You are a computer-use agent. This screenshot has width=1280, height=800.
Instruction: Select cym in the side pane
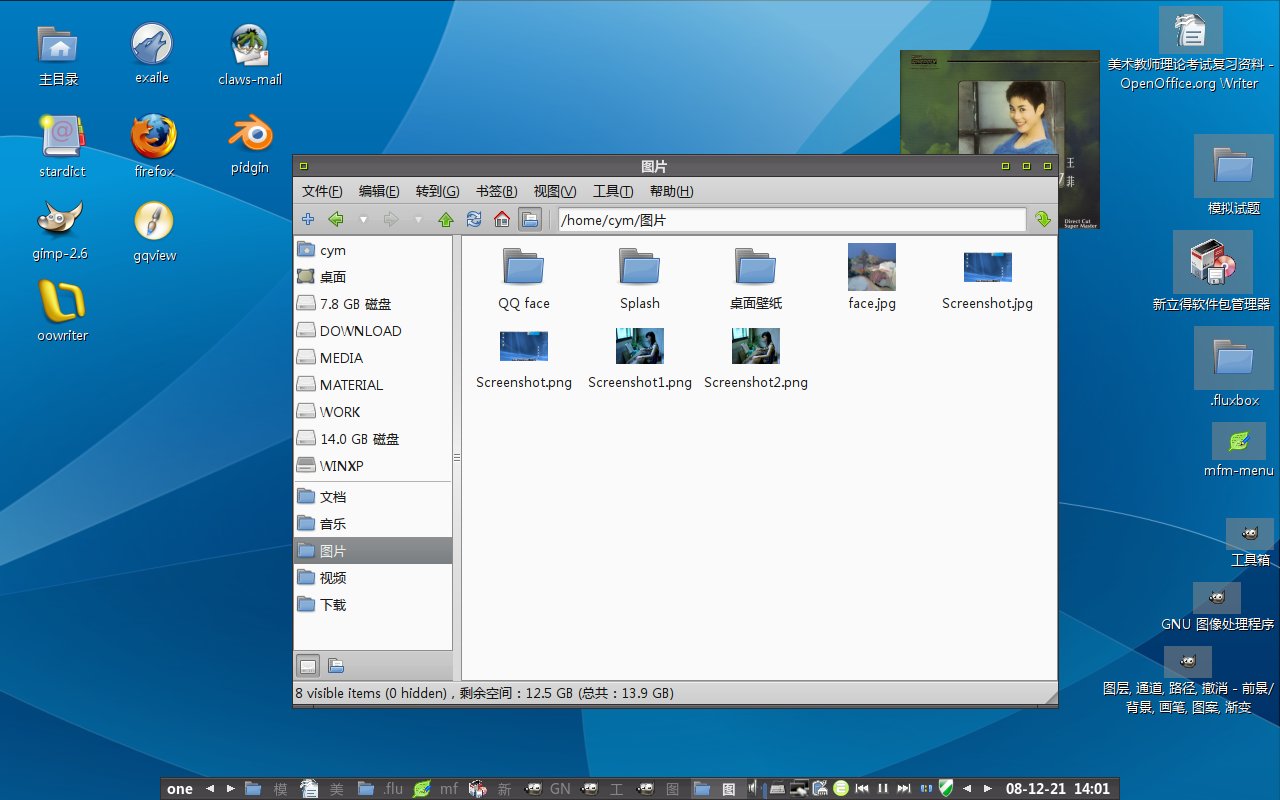373,250
